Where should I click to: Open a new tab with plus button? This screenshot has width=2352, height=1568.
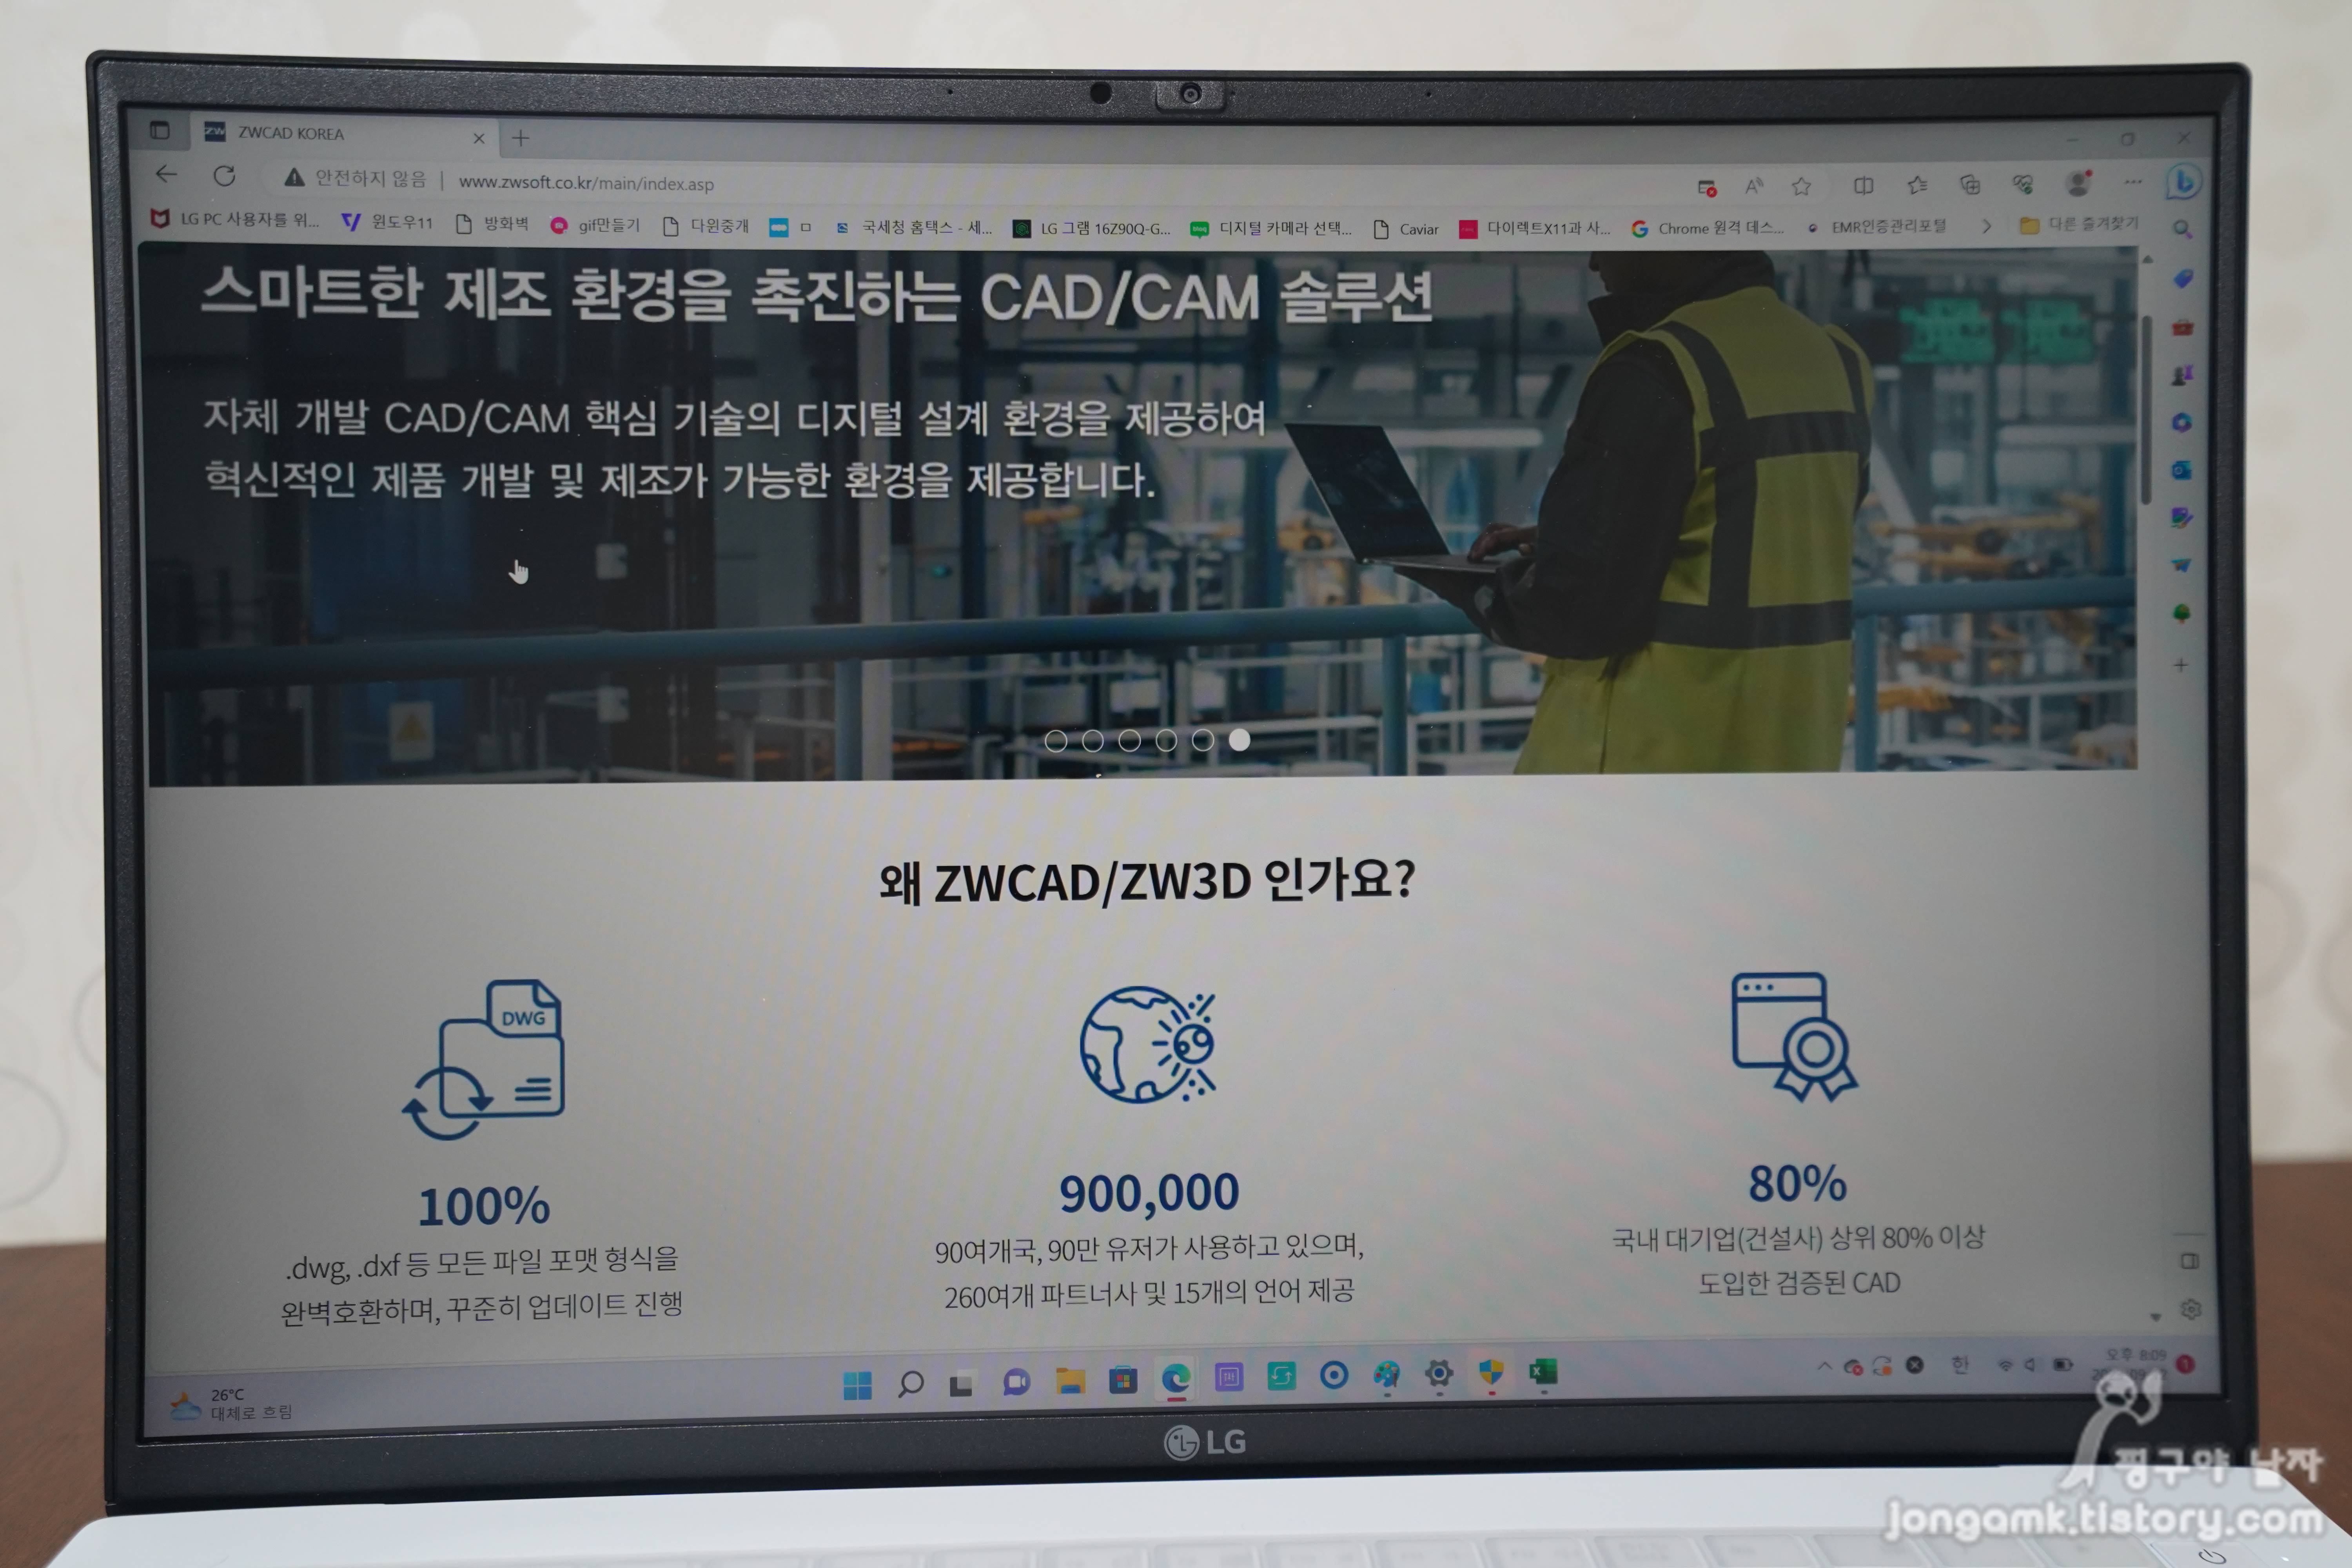(520, 138)
